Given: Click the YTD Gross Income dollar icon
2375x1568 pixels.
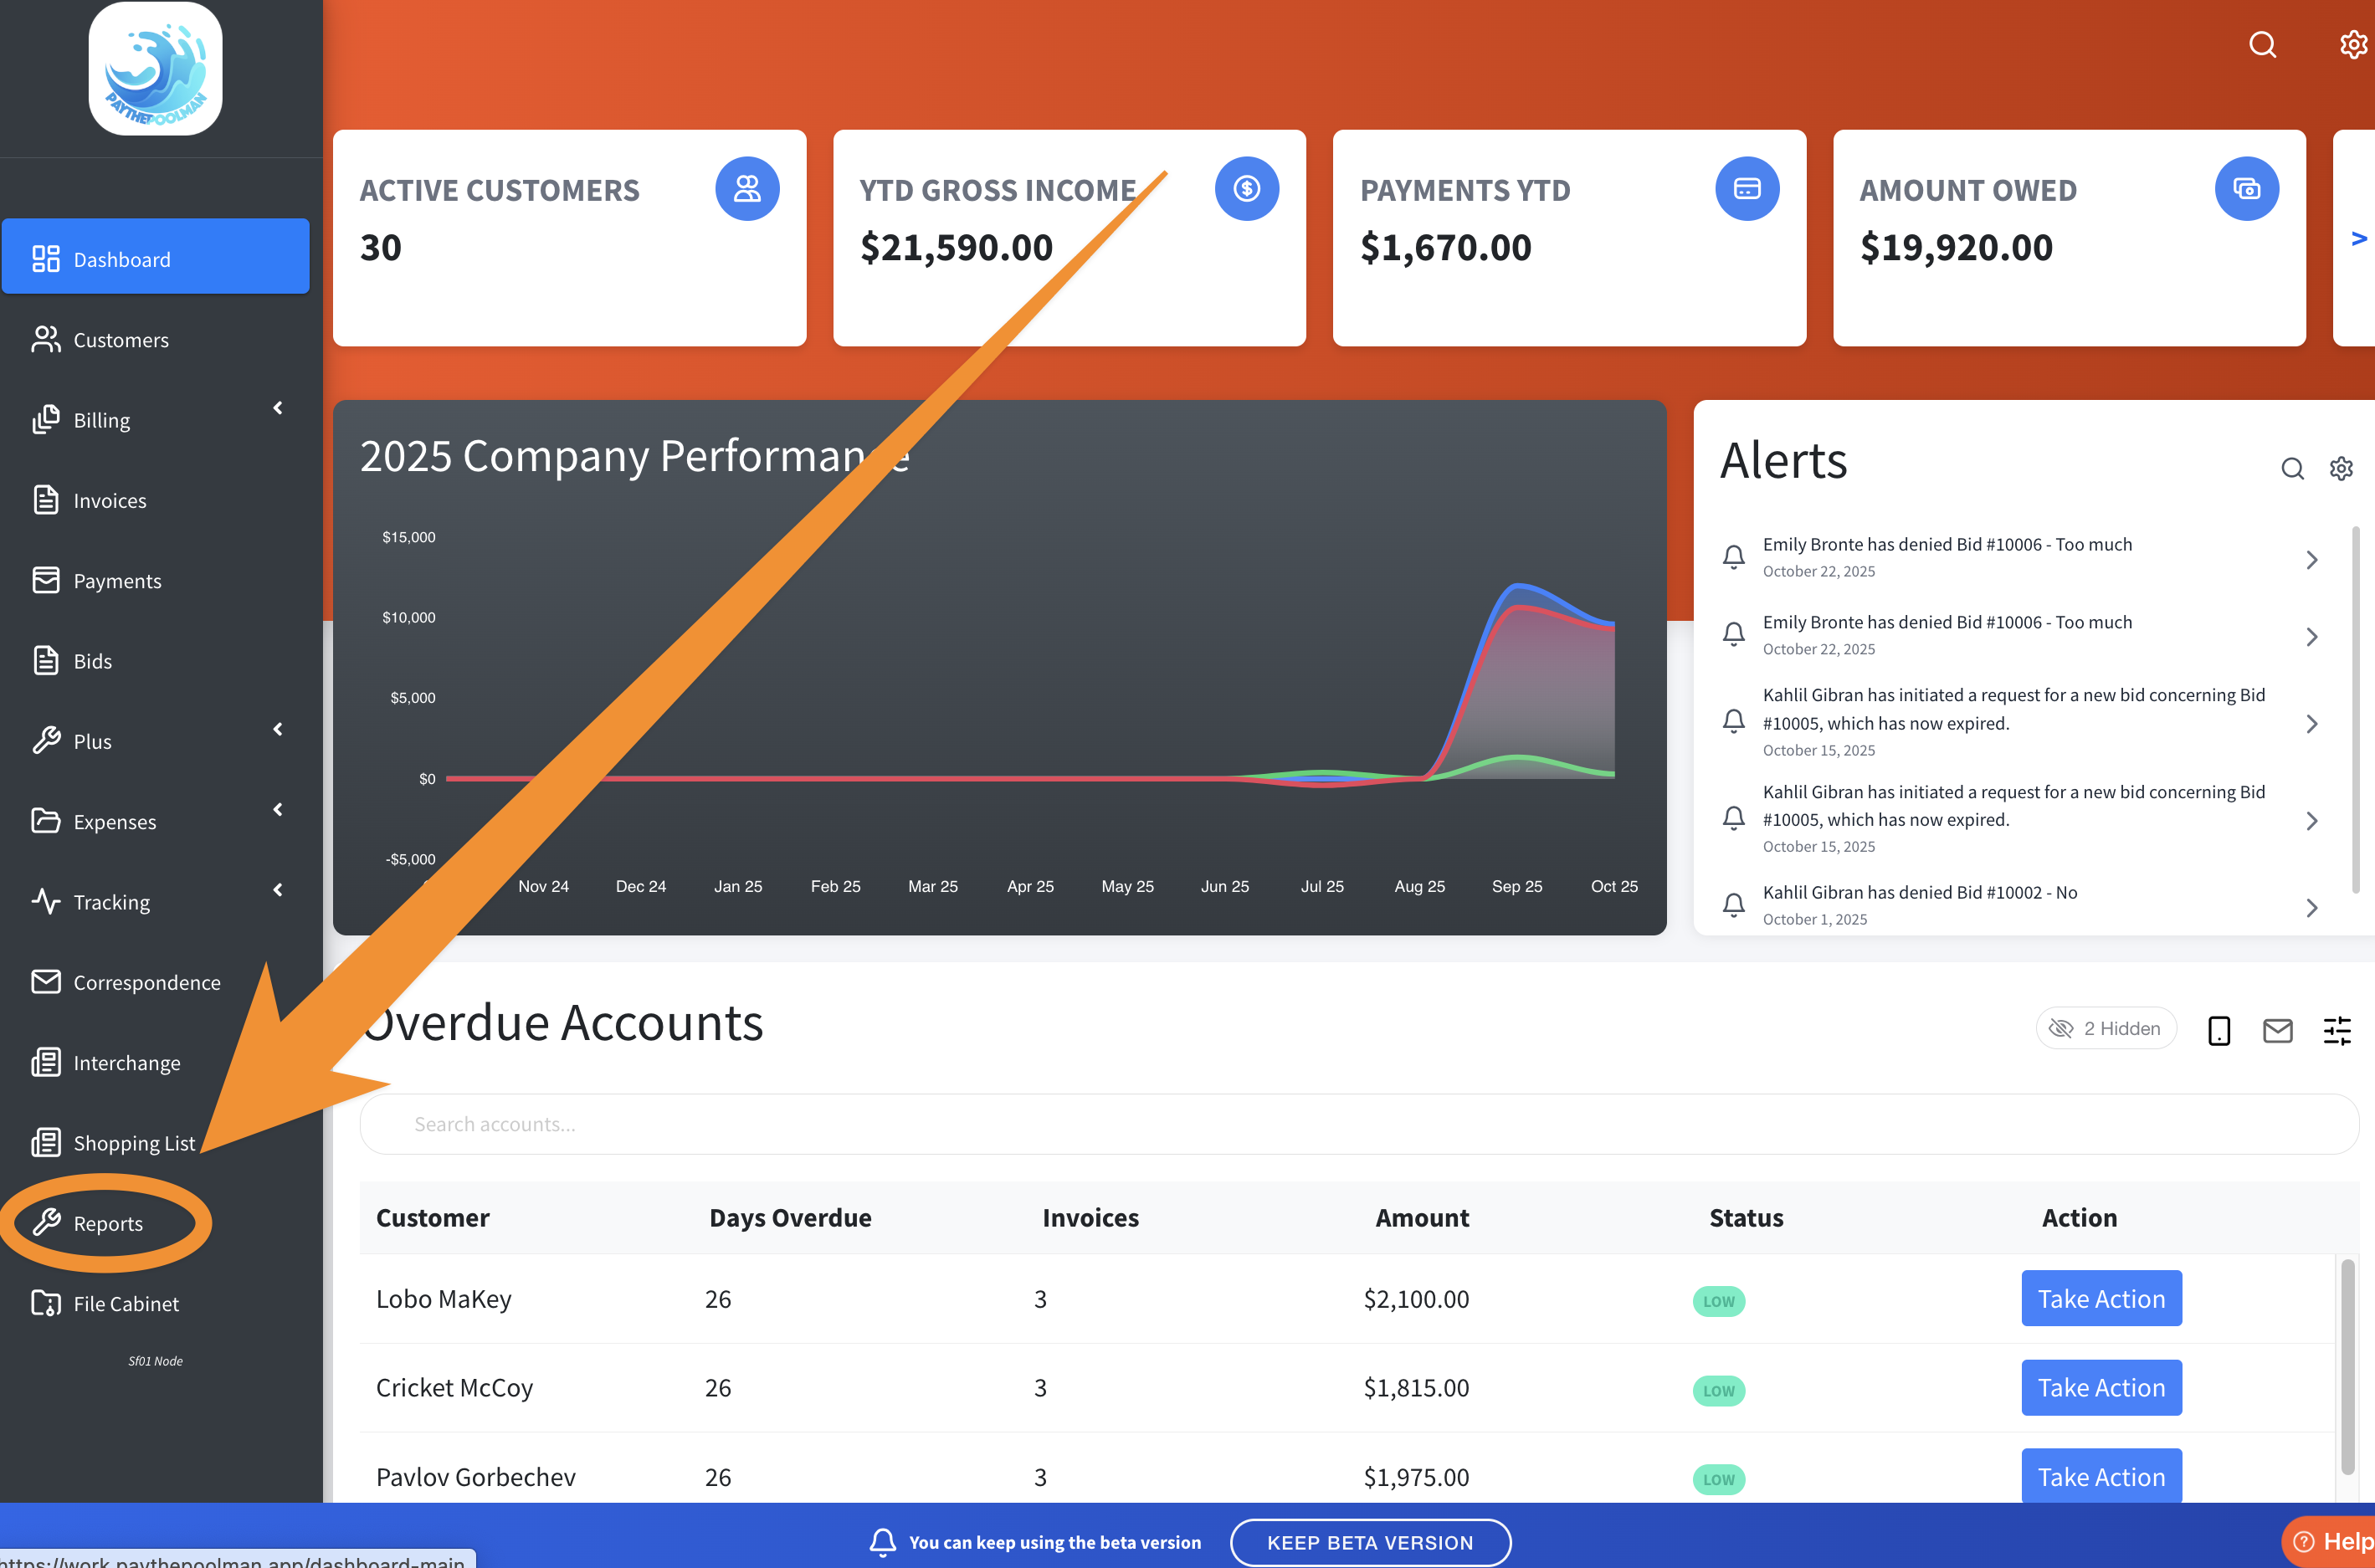Looking at the screenshot, I should pos(1246,188).
